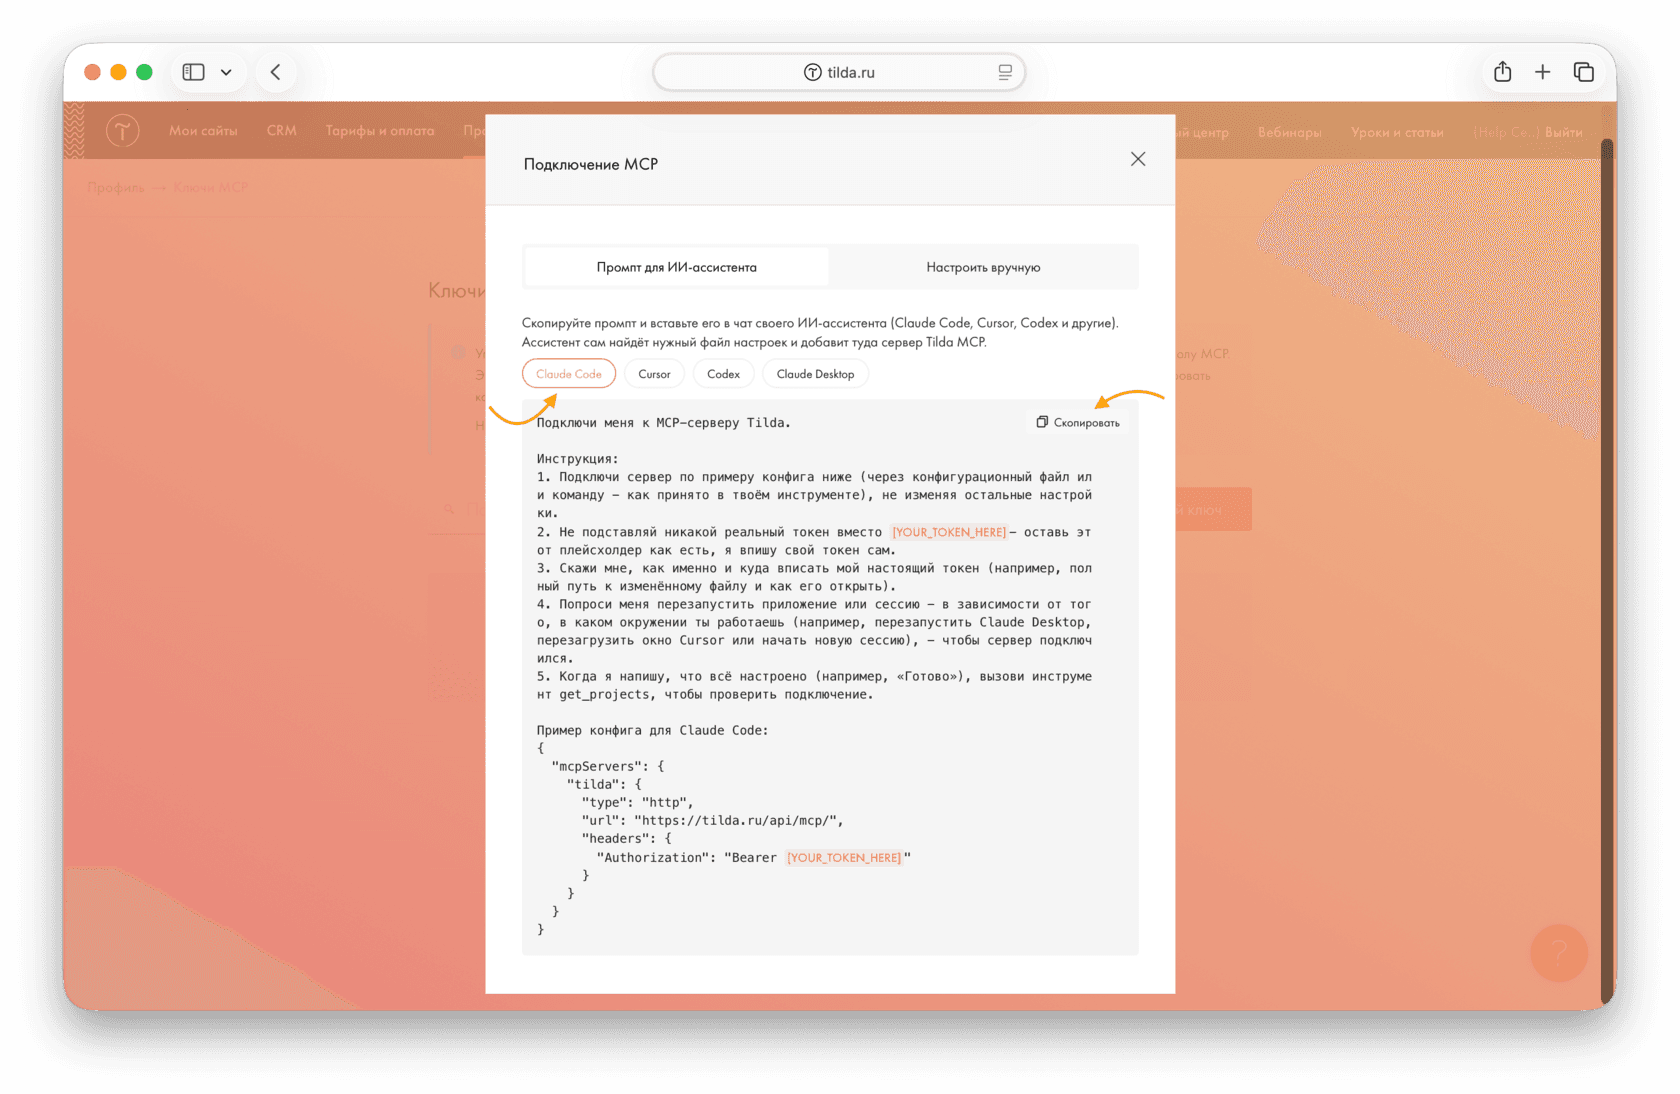The image size is (1680, 1094).
Task: Focus the tilda.ru address bar
Action: point(839,72)
